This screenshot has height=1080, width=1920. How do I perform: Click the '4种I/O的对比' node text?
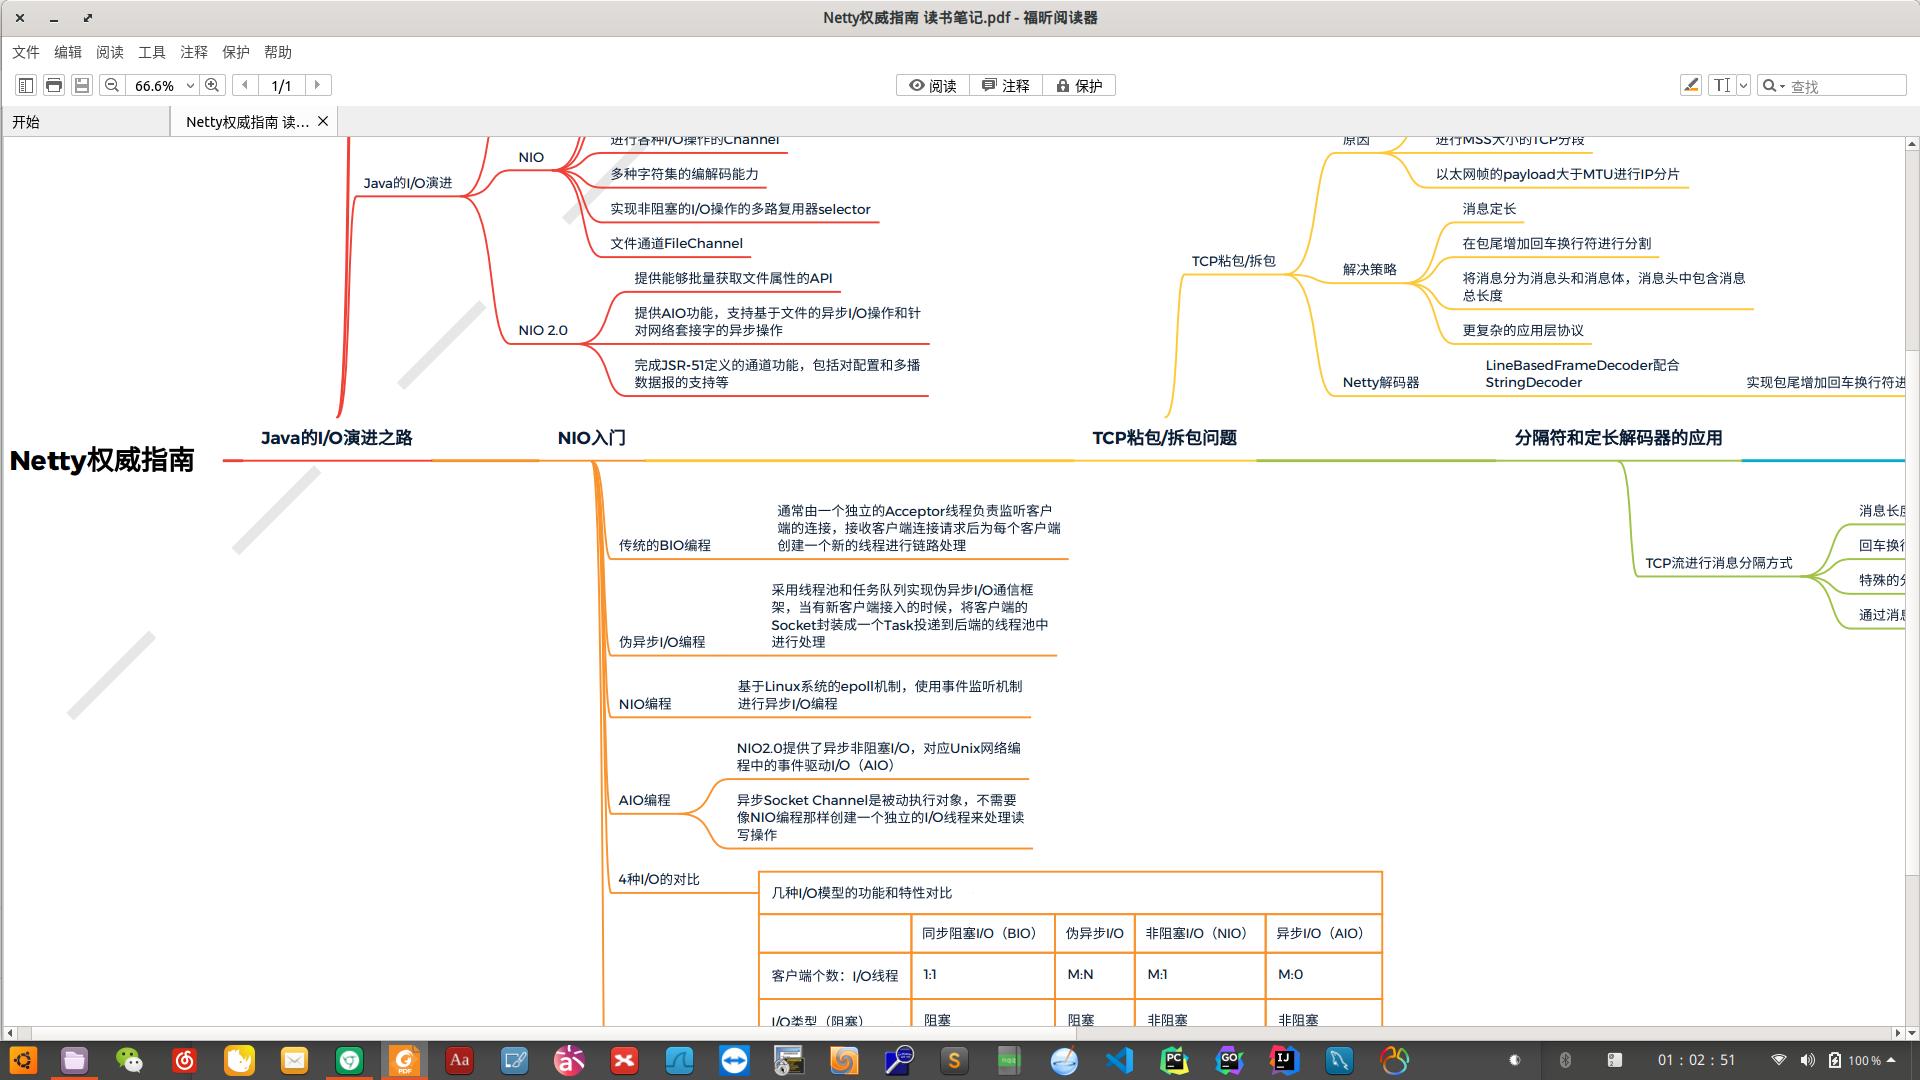658,879
